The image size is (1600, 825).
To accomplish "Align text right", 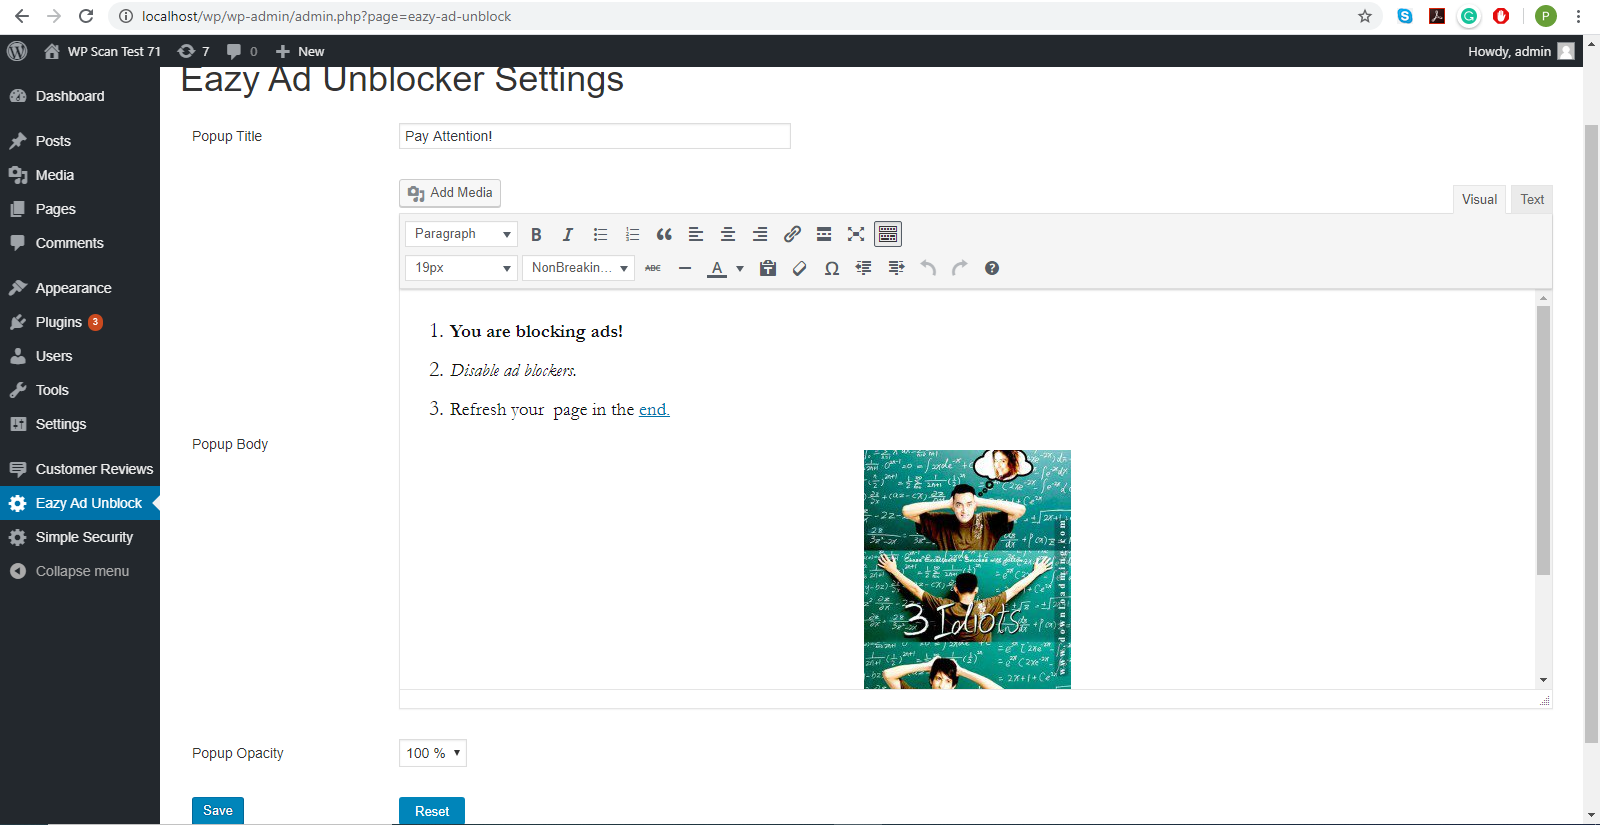I will [x=760, y=234].
